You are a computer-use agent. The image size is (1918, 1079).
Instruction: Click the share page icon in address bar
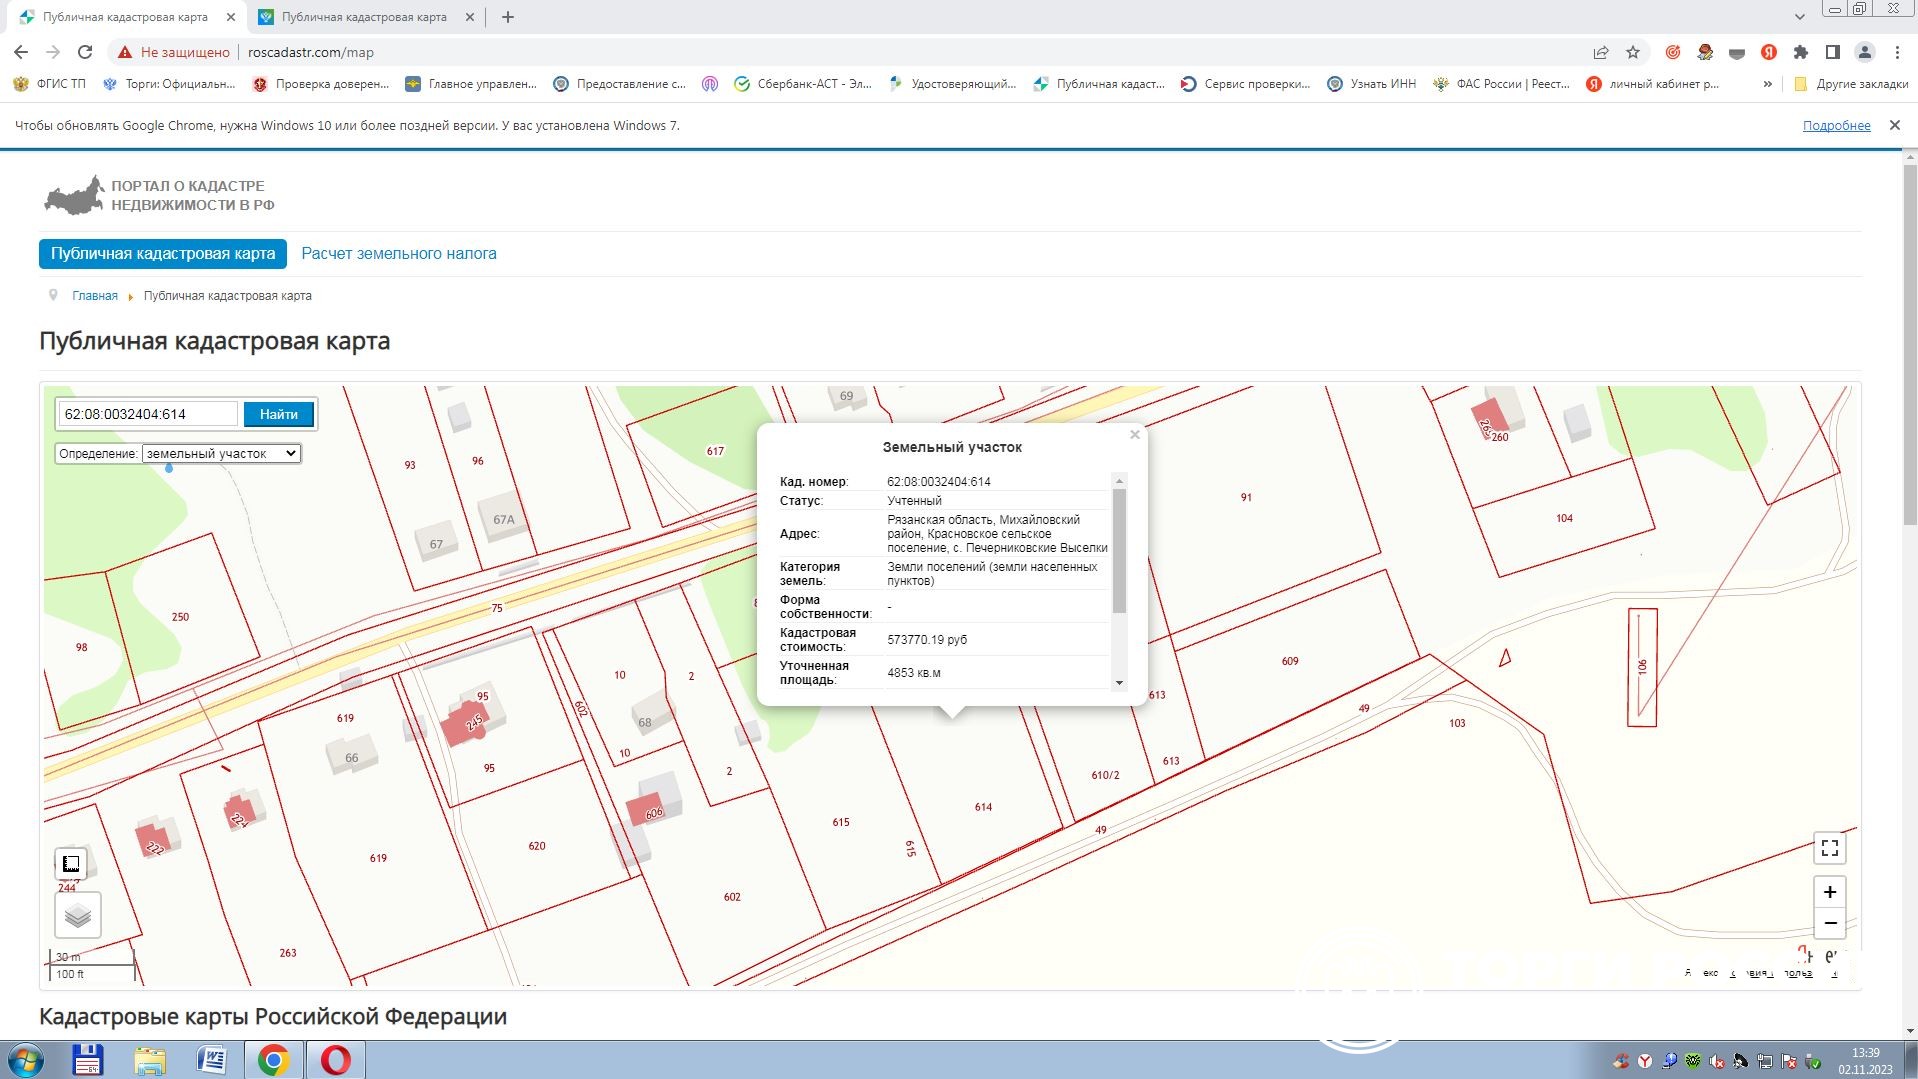[x=1601, y=52]
